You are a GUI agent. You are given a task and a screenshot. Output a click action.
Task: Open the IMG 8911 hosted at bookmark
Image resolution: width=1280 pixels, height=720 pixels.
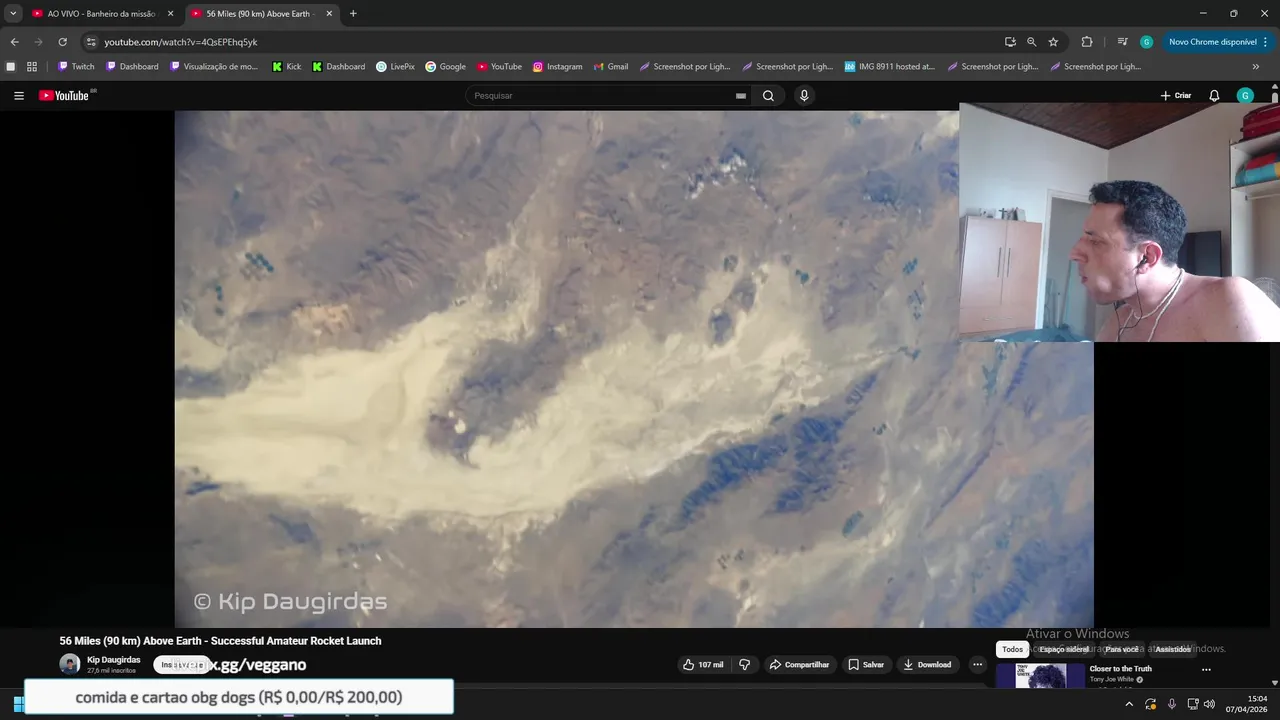pos(889,67)
